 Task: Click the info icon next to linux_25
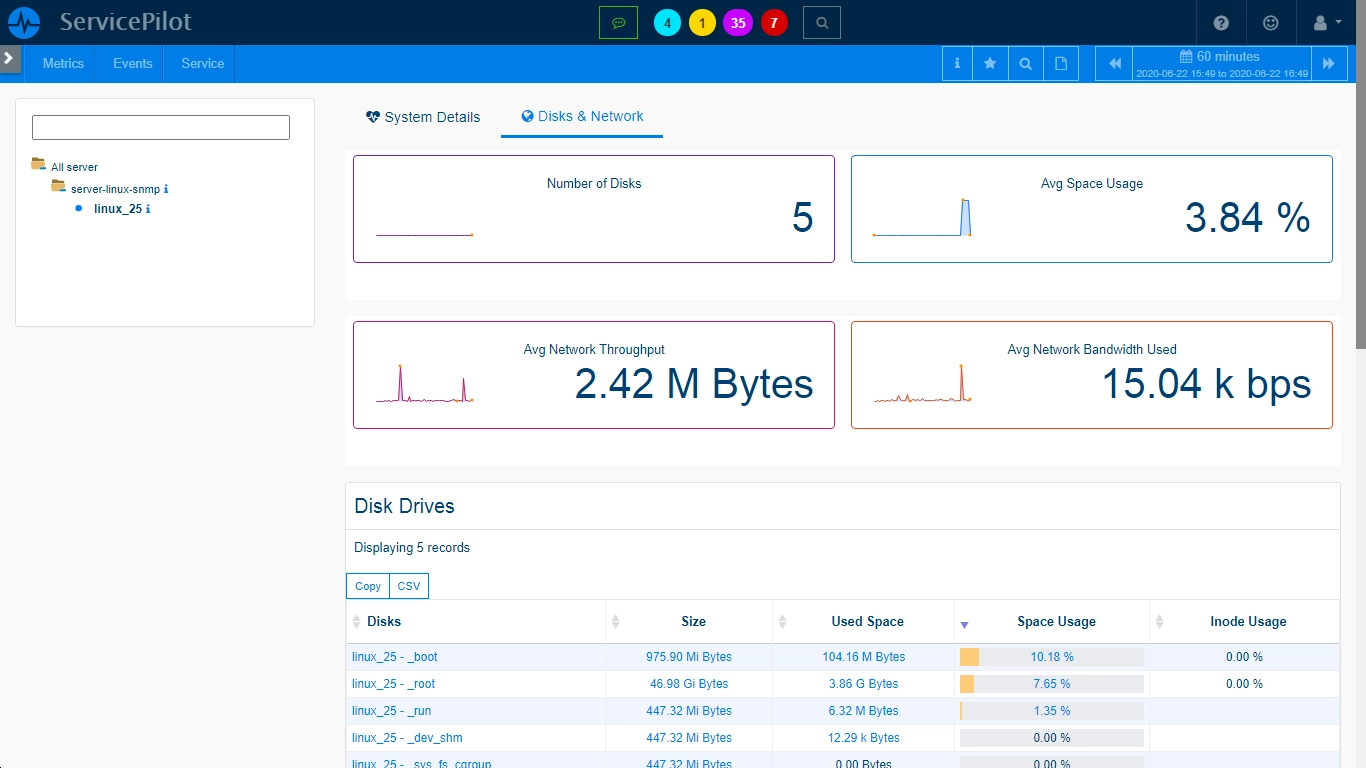[x=148, y=209]
